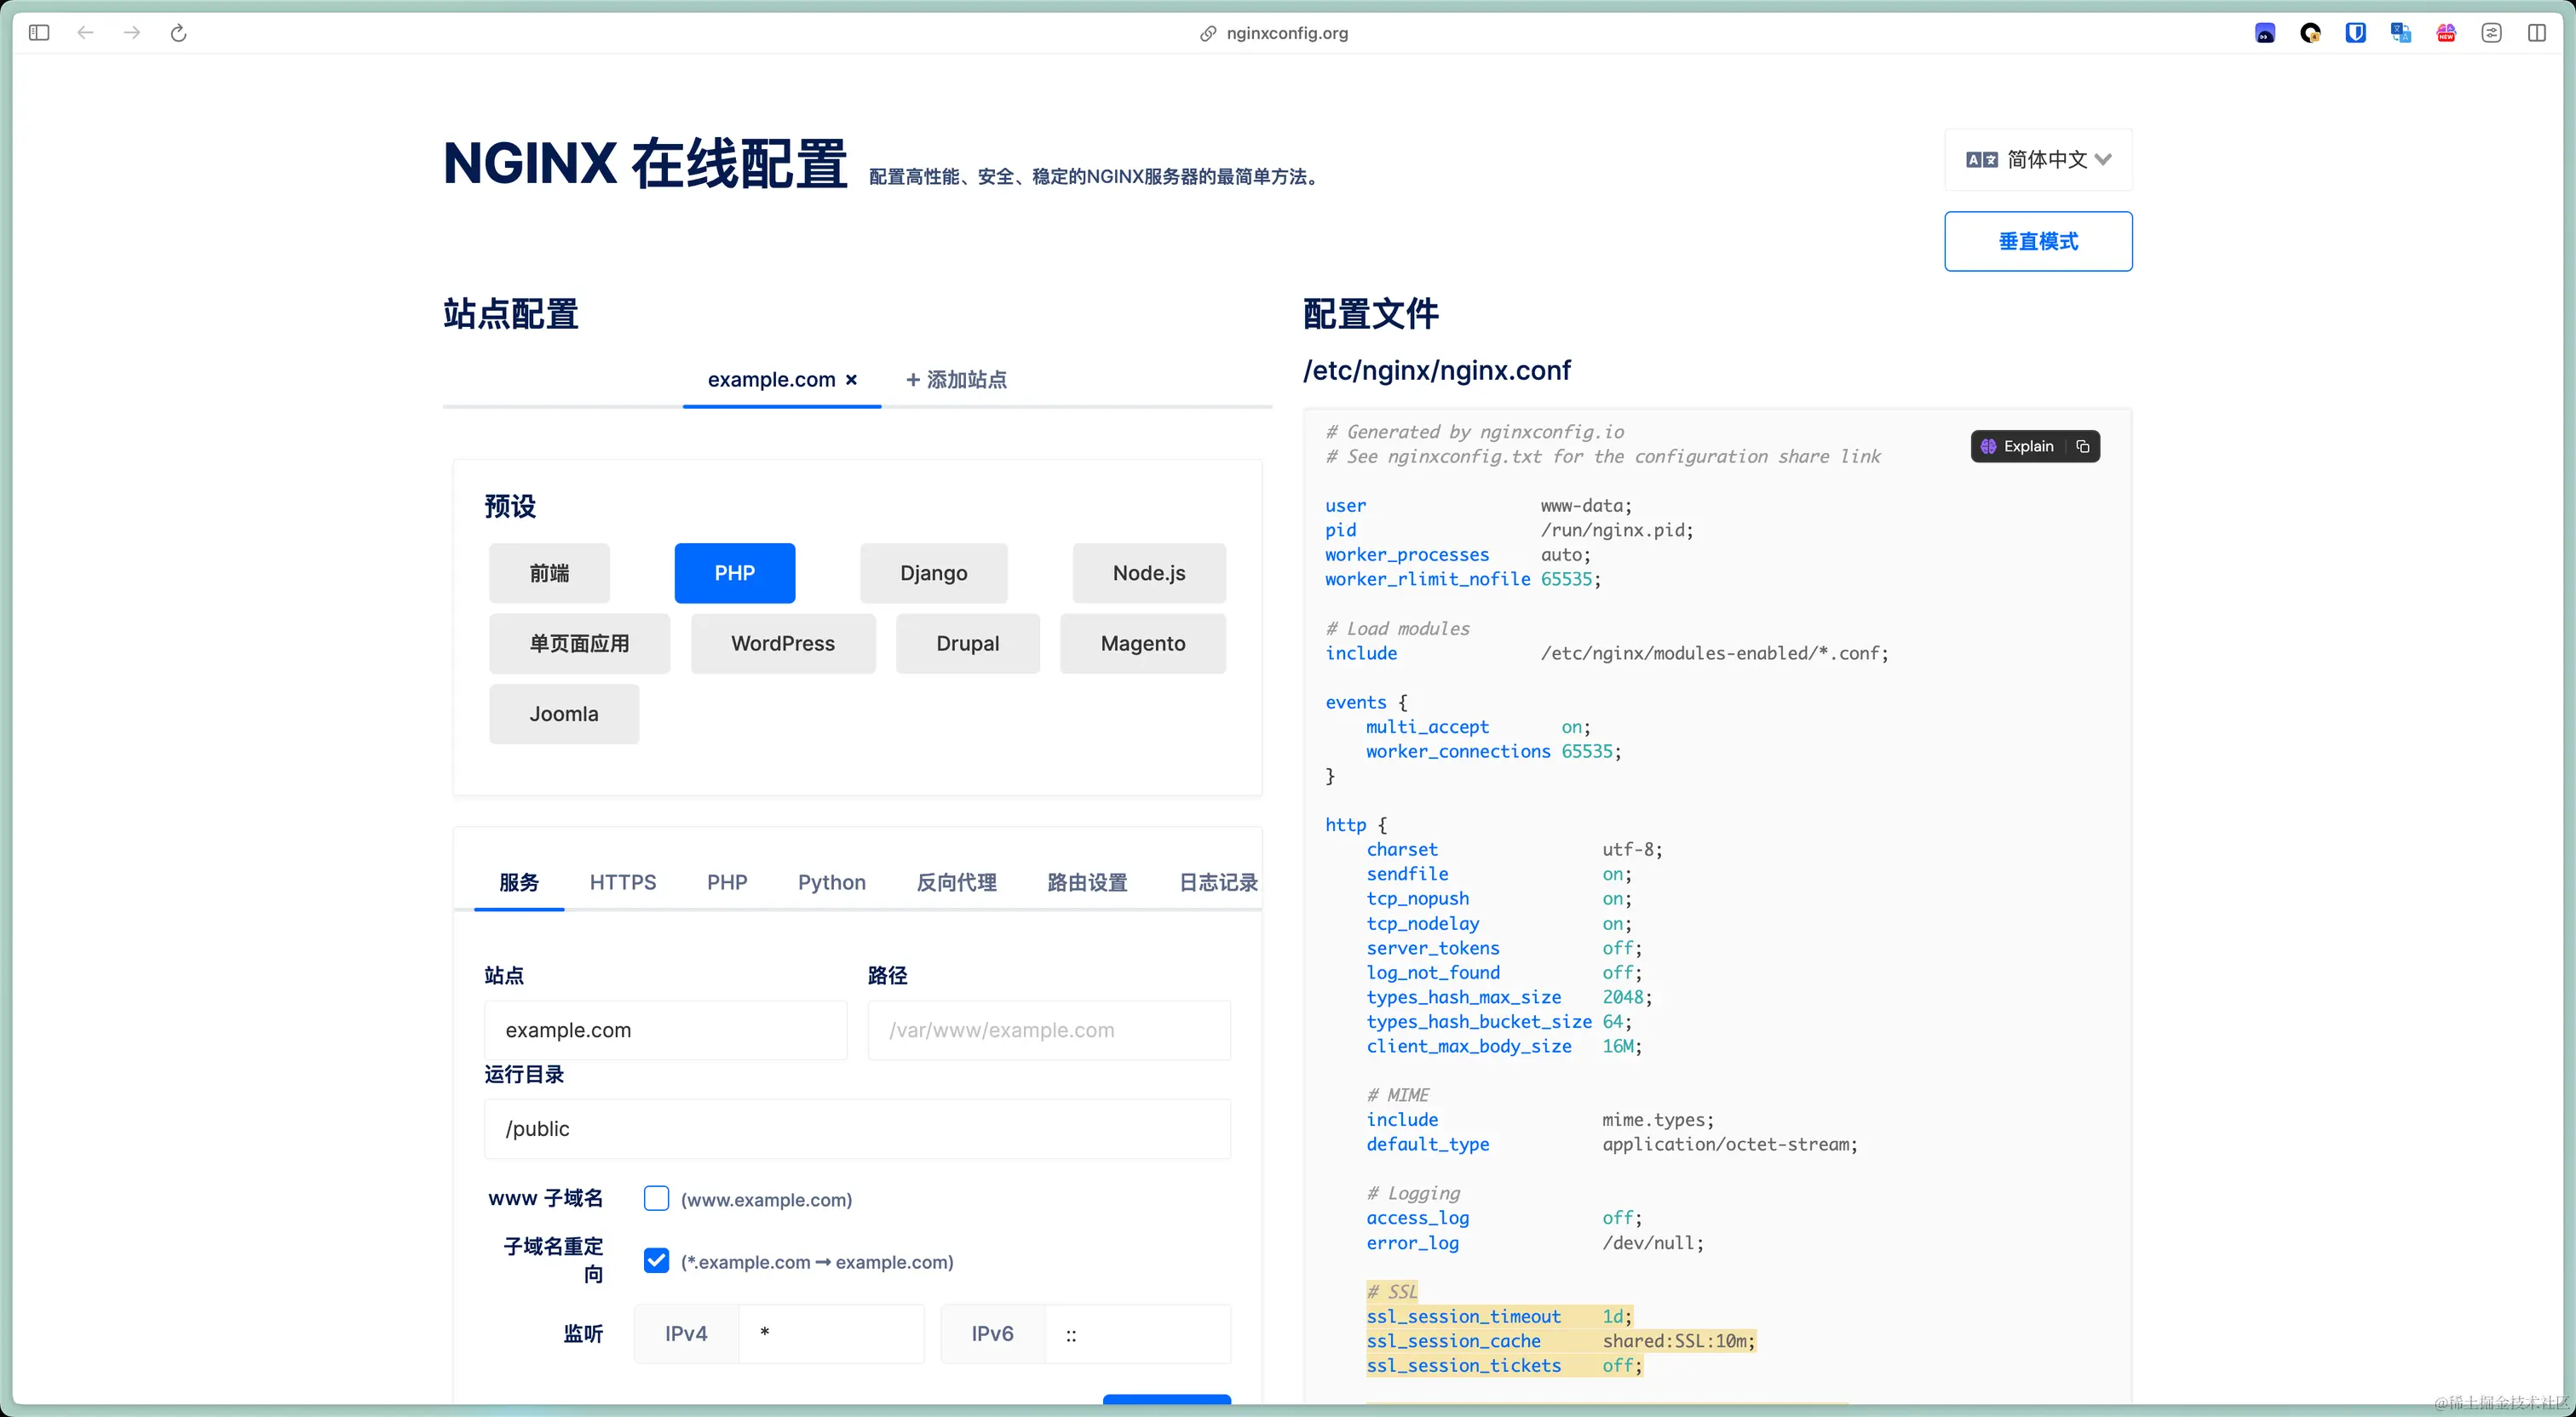
Task: Click the copy icon beside Explain
Action: (x=2083, y=446)
